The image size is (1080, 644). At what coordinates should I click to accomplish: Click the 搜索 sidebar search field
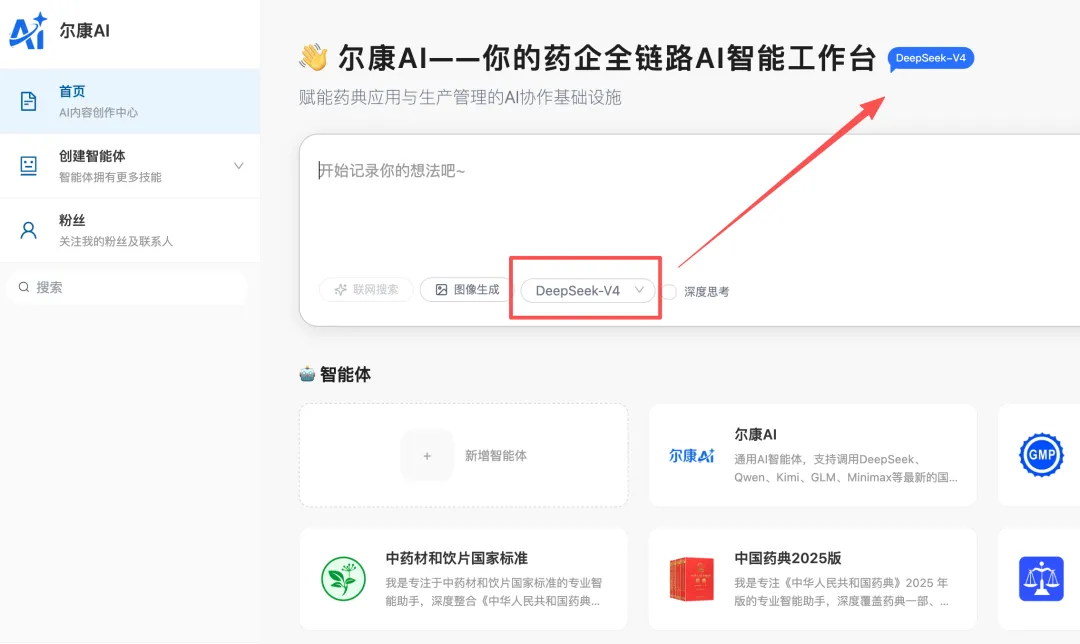pos(127,287)
